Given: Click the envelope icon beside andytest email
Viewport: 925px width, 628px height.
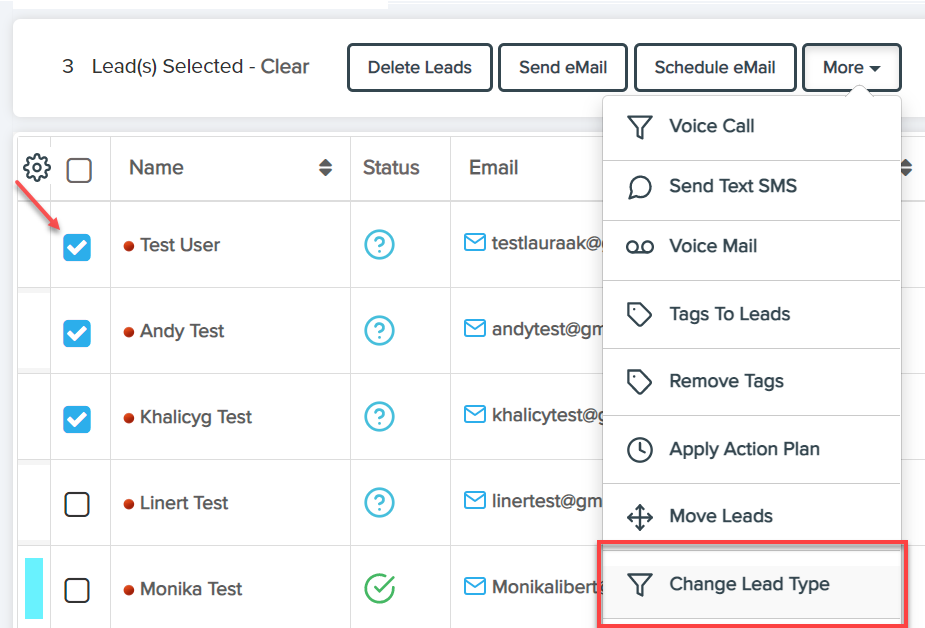Looking at the screenshot, I should pos(474,329).
